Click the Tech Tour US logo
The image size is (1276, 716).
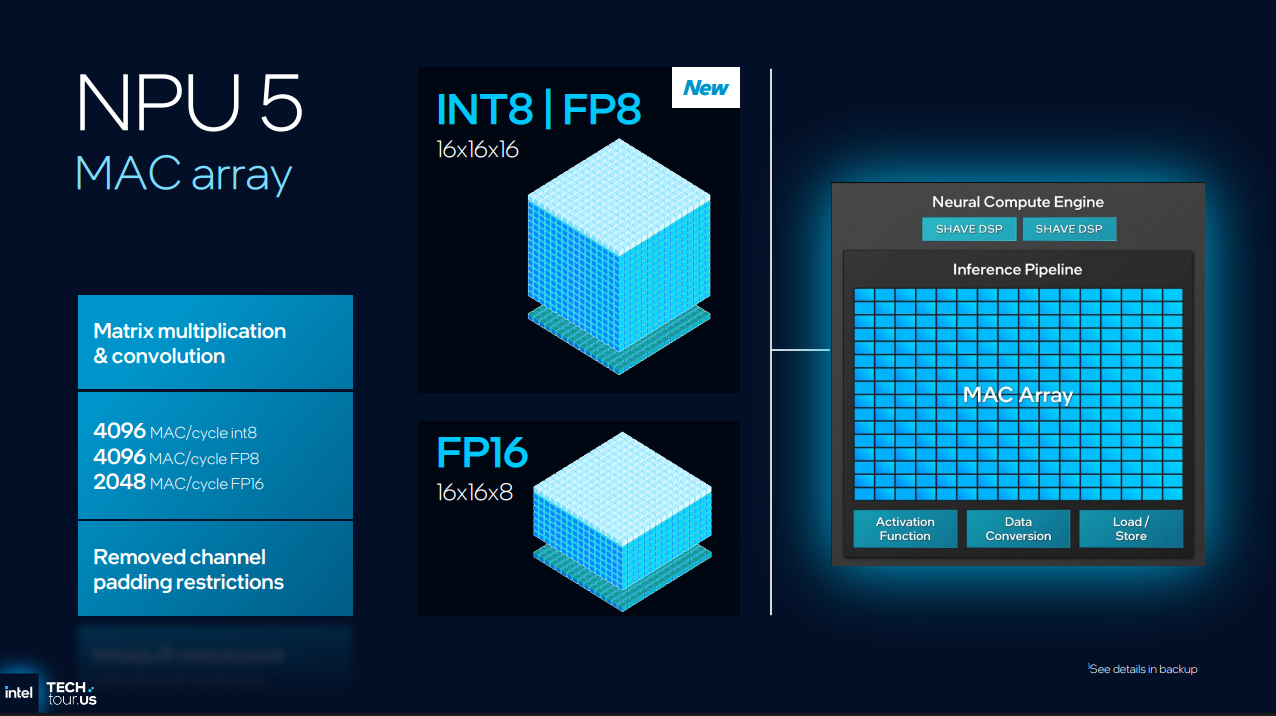point(71,693)
